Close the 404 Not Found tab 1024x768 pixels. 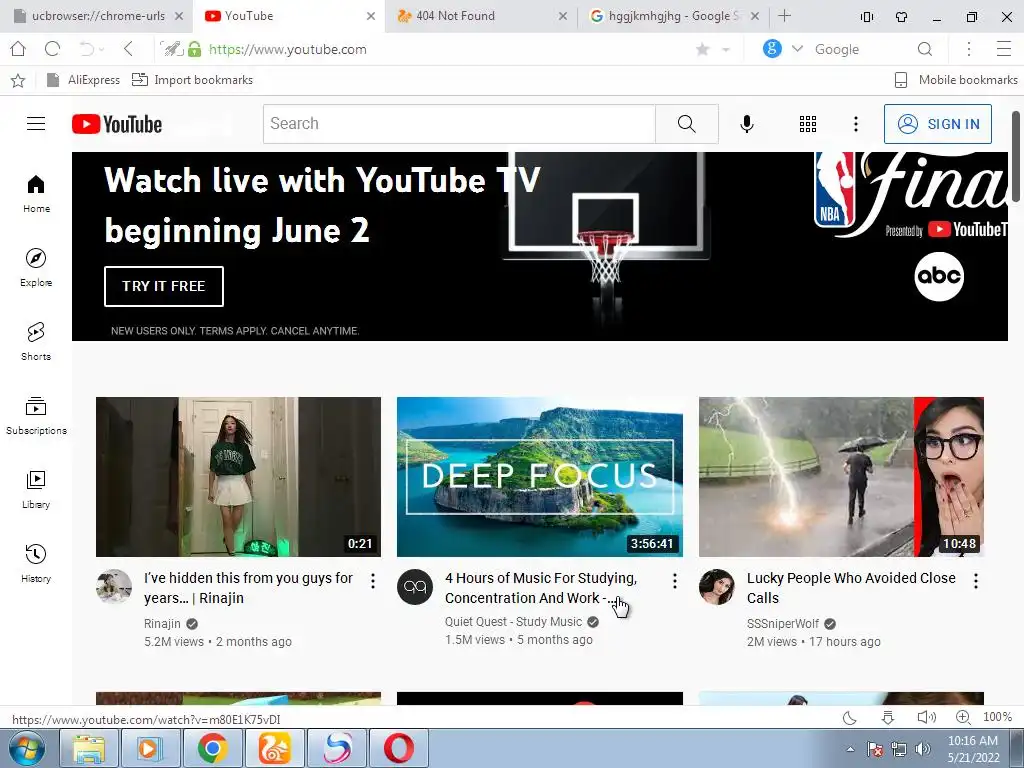[x=562, y=16]
